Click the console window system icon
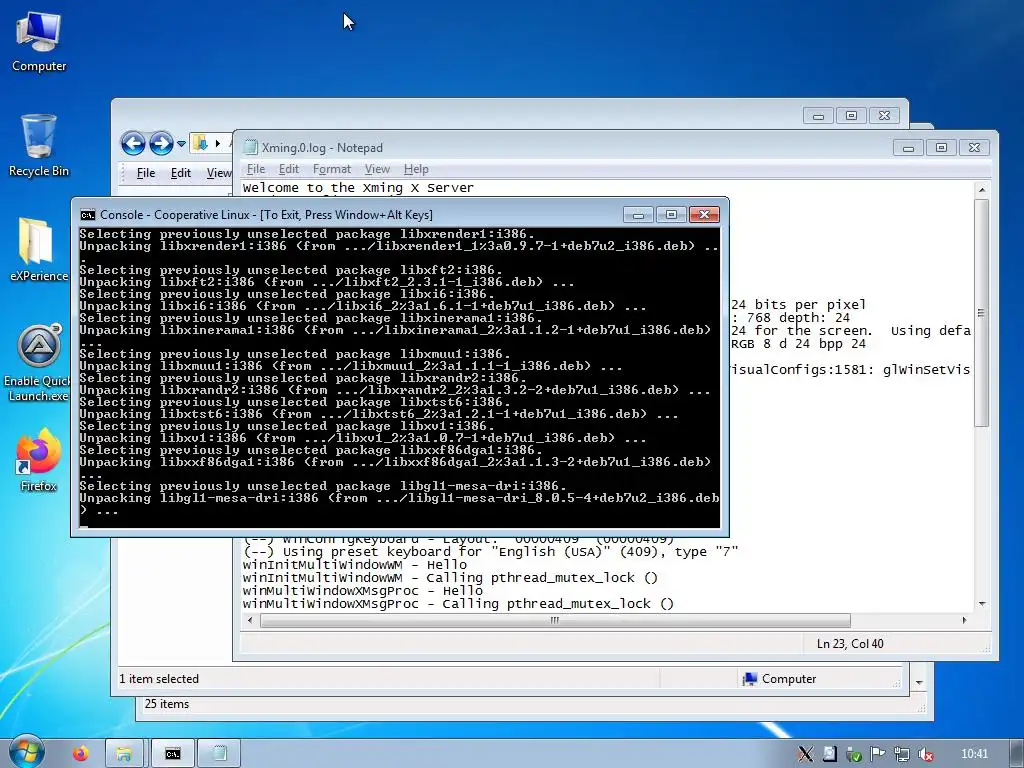Viewport: 1024px width, 768px height. [x=88, y=215]
